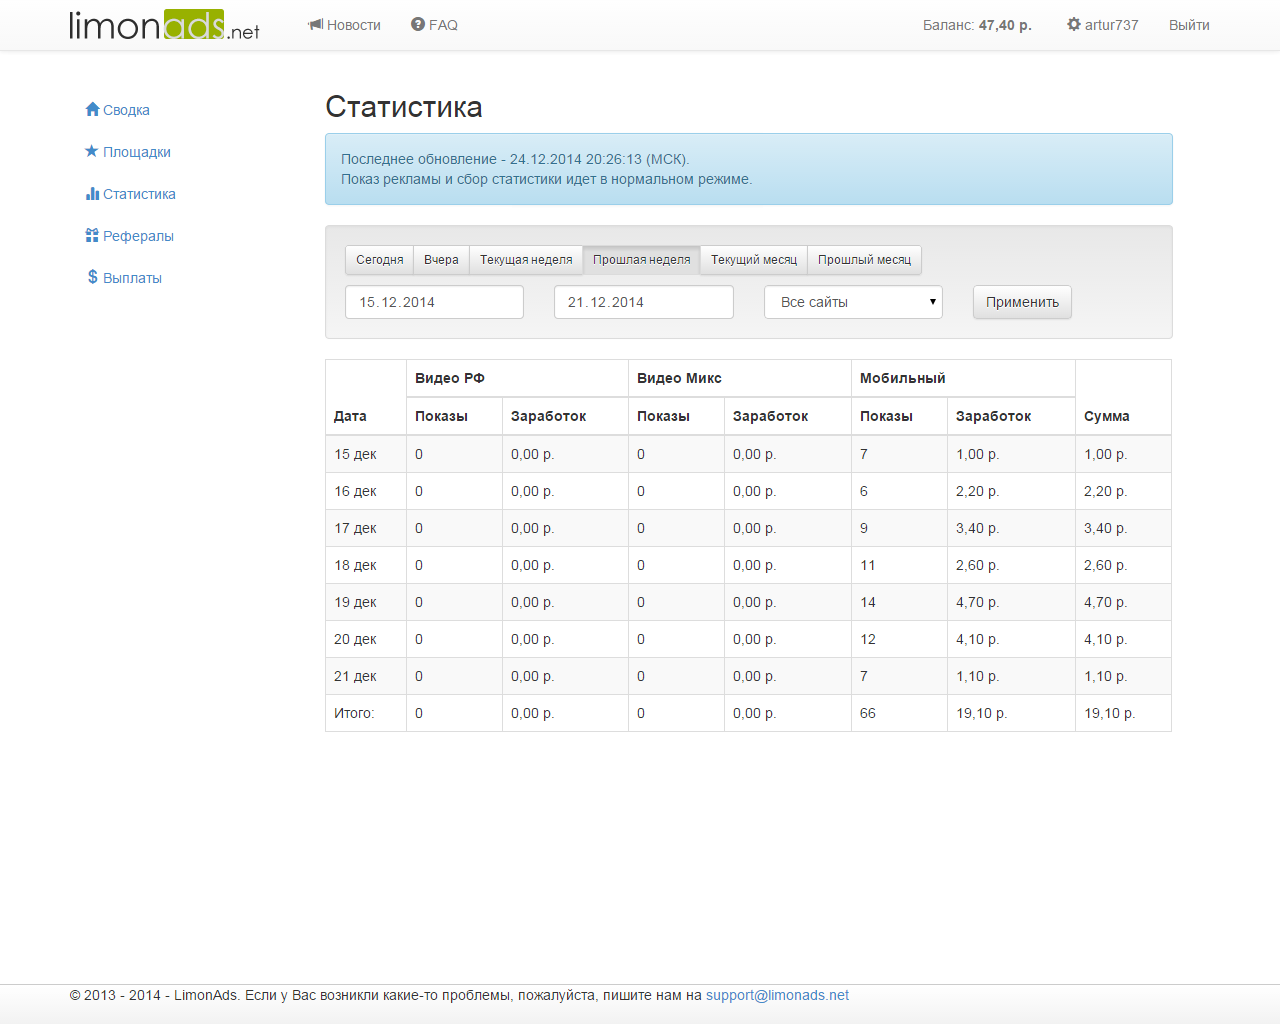Click the gear icon beside artur737
The image size is (1280, 1024).
point(1074,24)
